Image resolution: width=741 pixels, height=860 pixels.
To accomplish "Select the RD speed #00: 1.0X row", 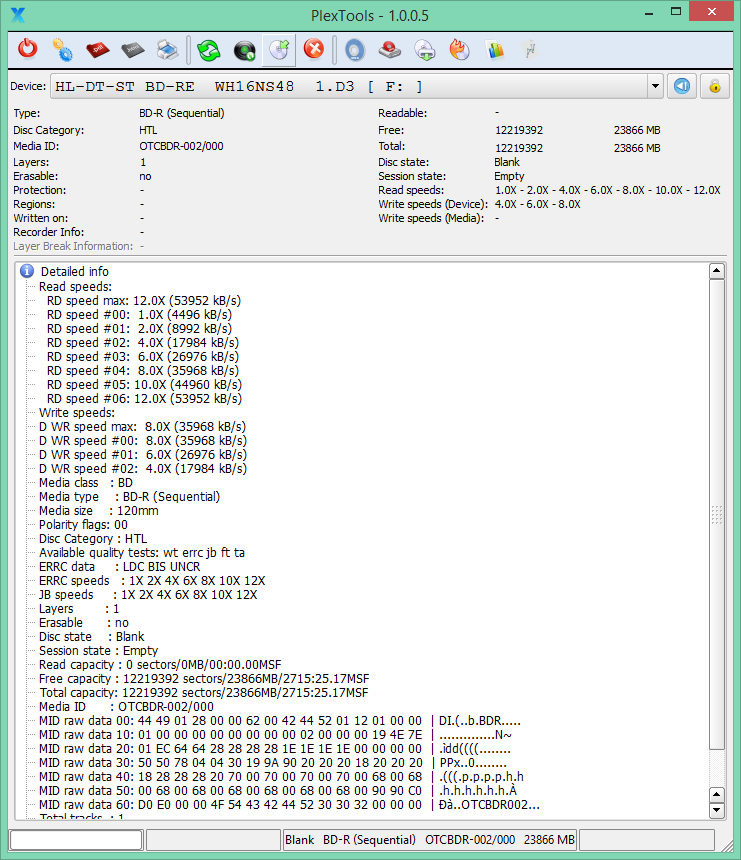I will [139, 315].
